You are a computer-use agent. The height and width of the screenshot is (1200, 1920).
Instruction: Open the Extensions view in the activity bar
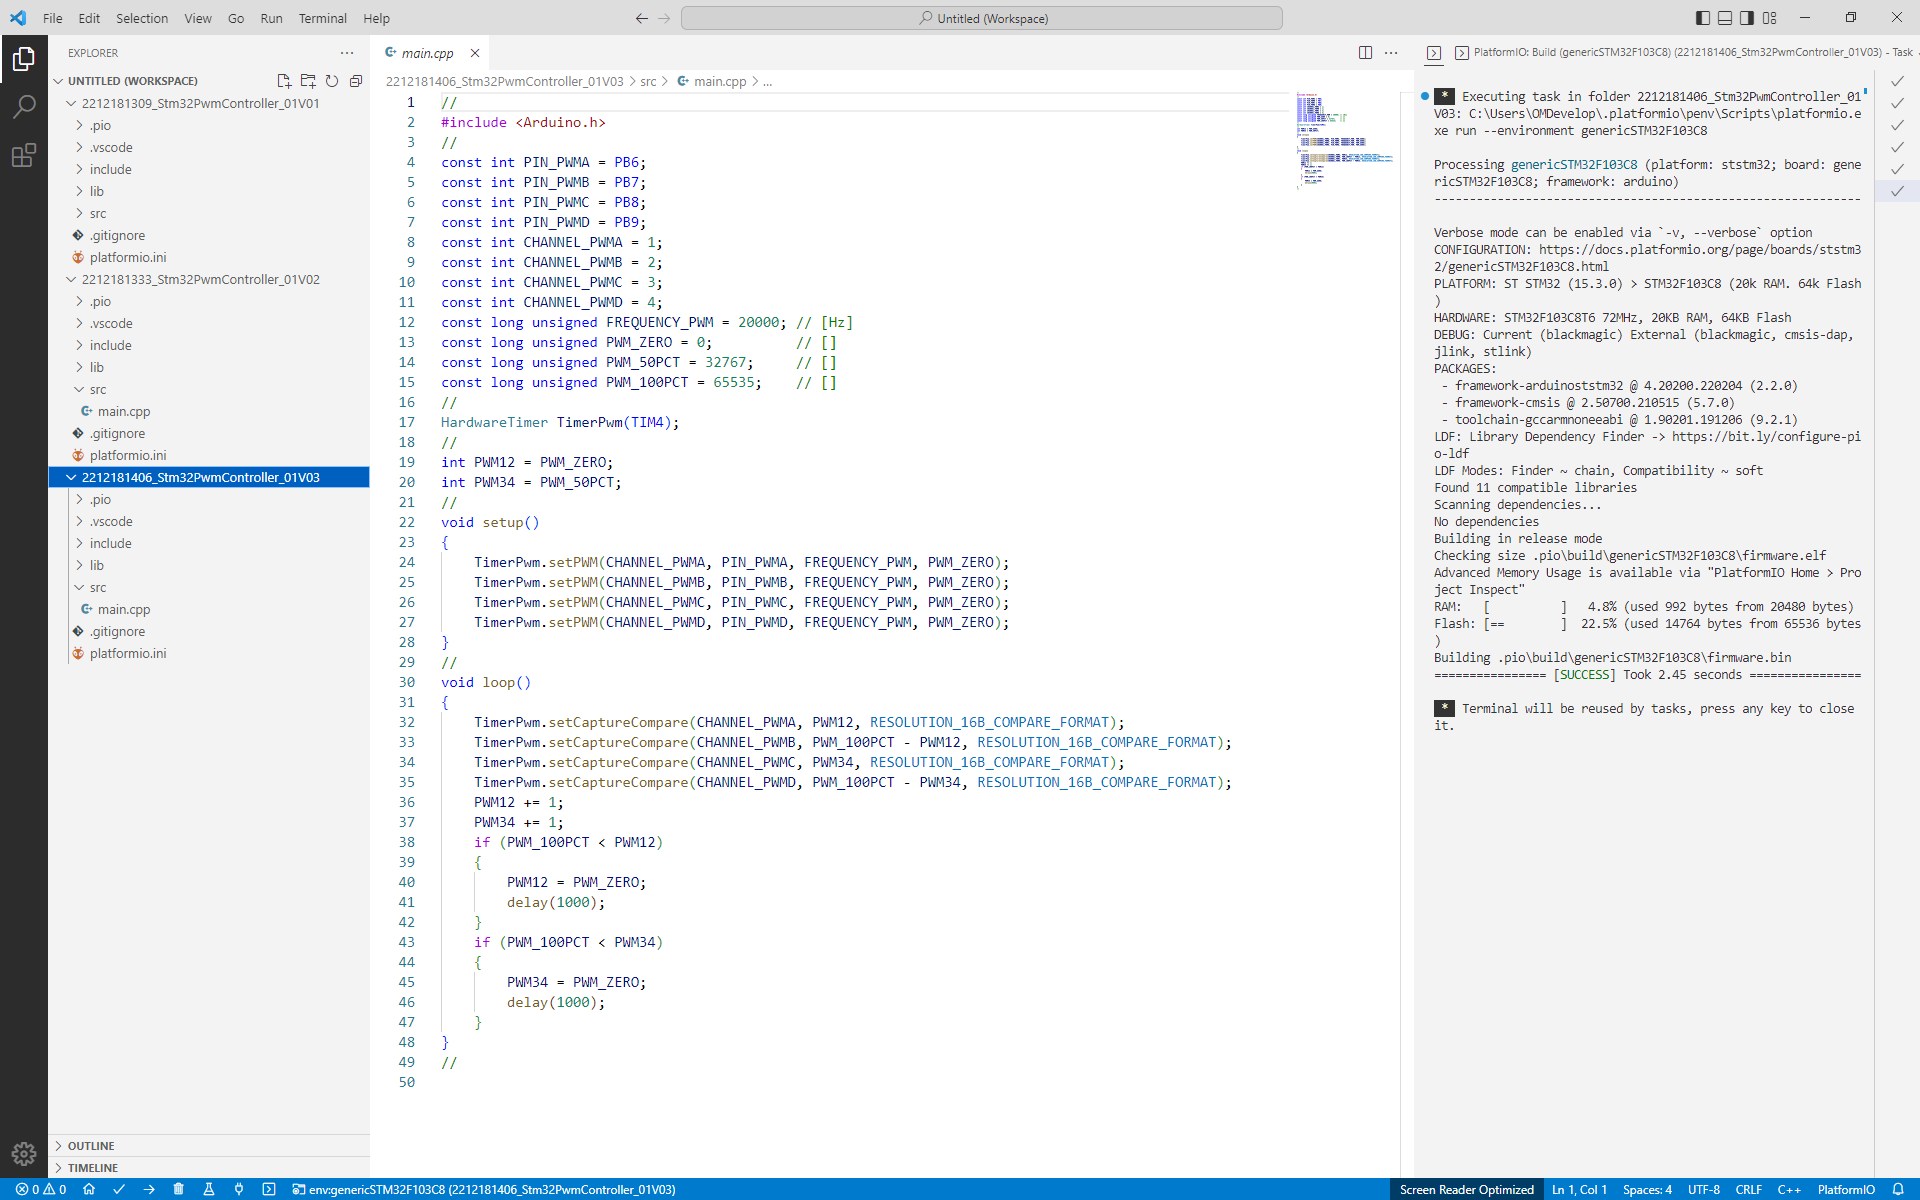[x=24, y=155]
